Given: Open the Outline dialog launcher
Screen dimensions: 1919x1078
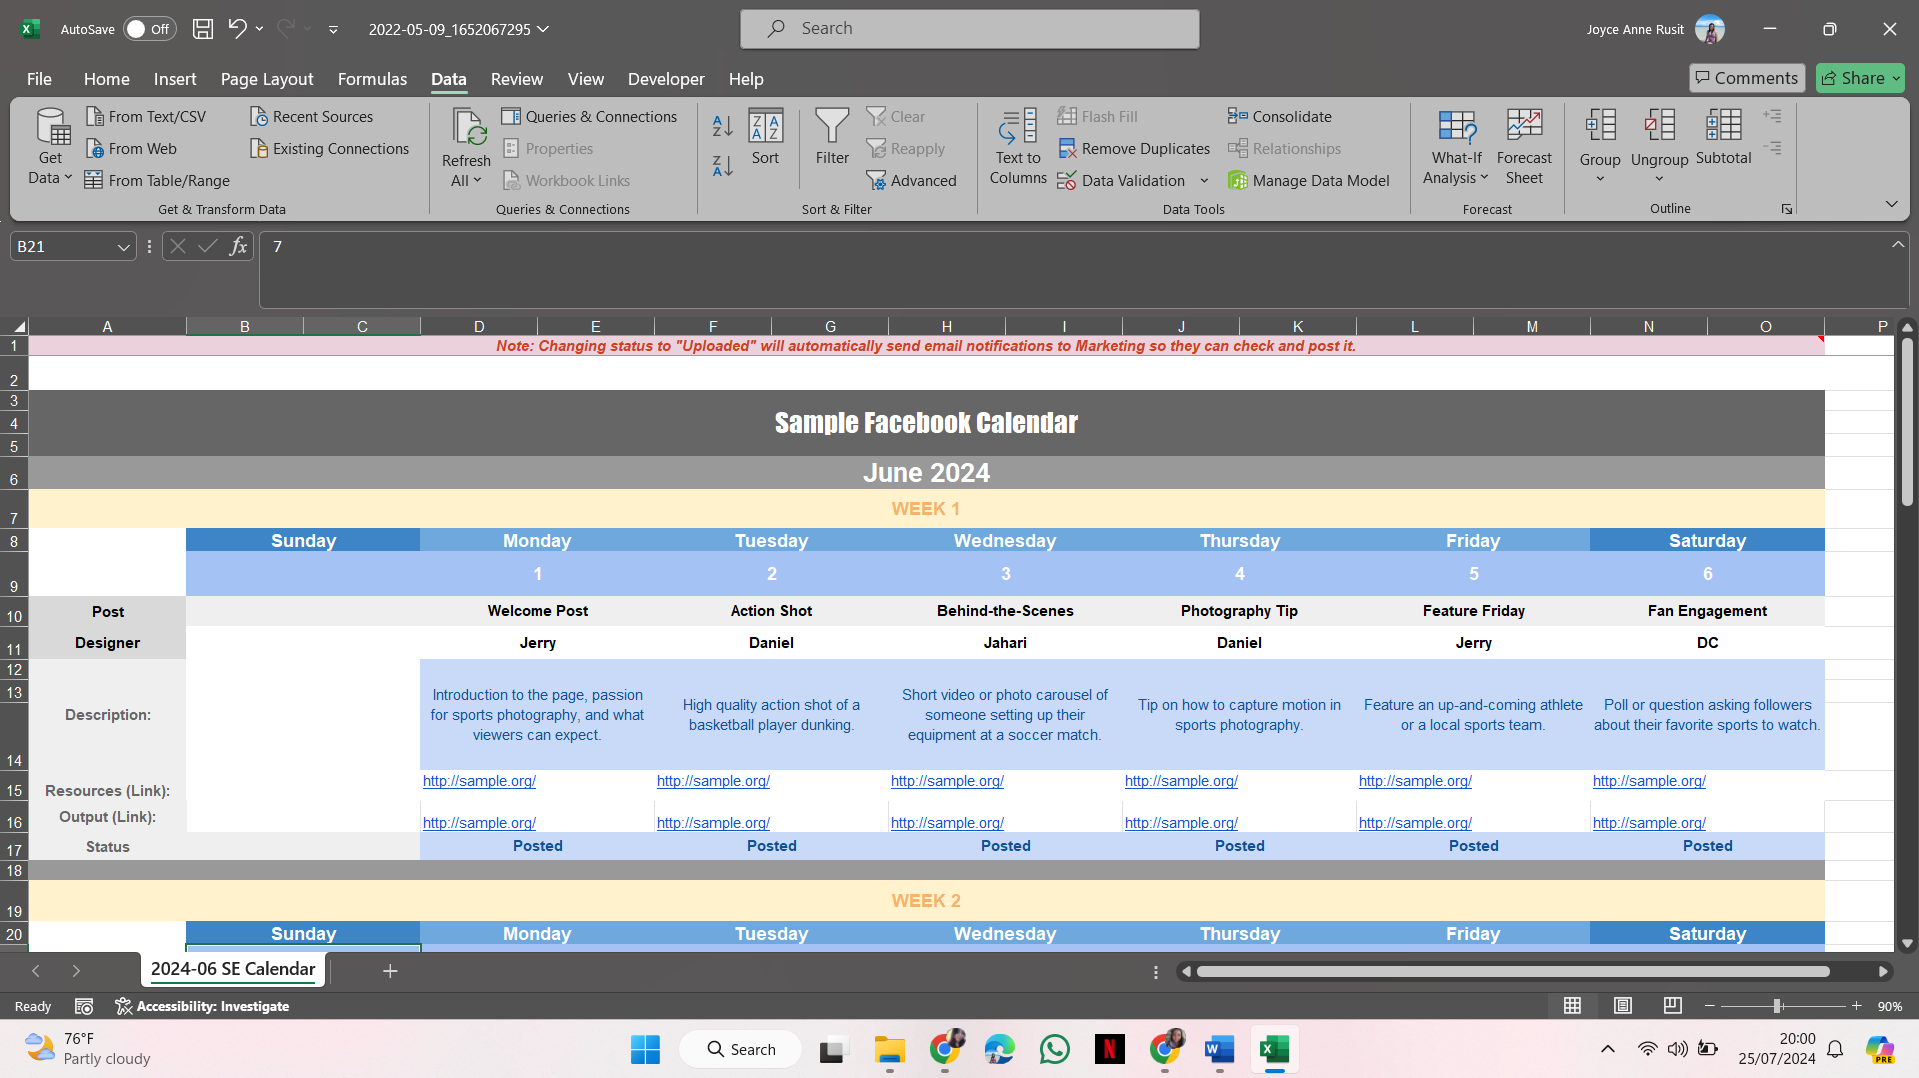Looking at the screenshot, I should point(1786,209).
